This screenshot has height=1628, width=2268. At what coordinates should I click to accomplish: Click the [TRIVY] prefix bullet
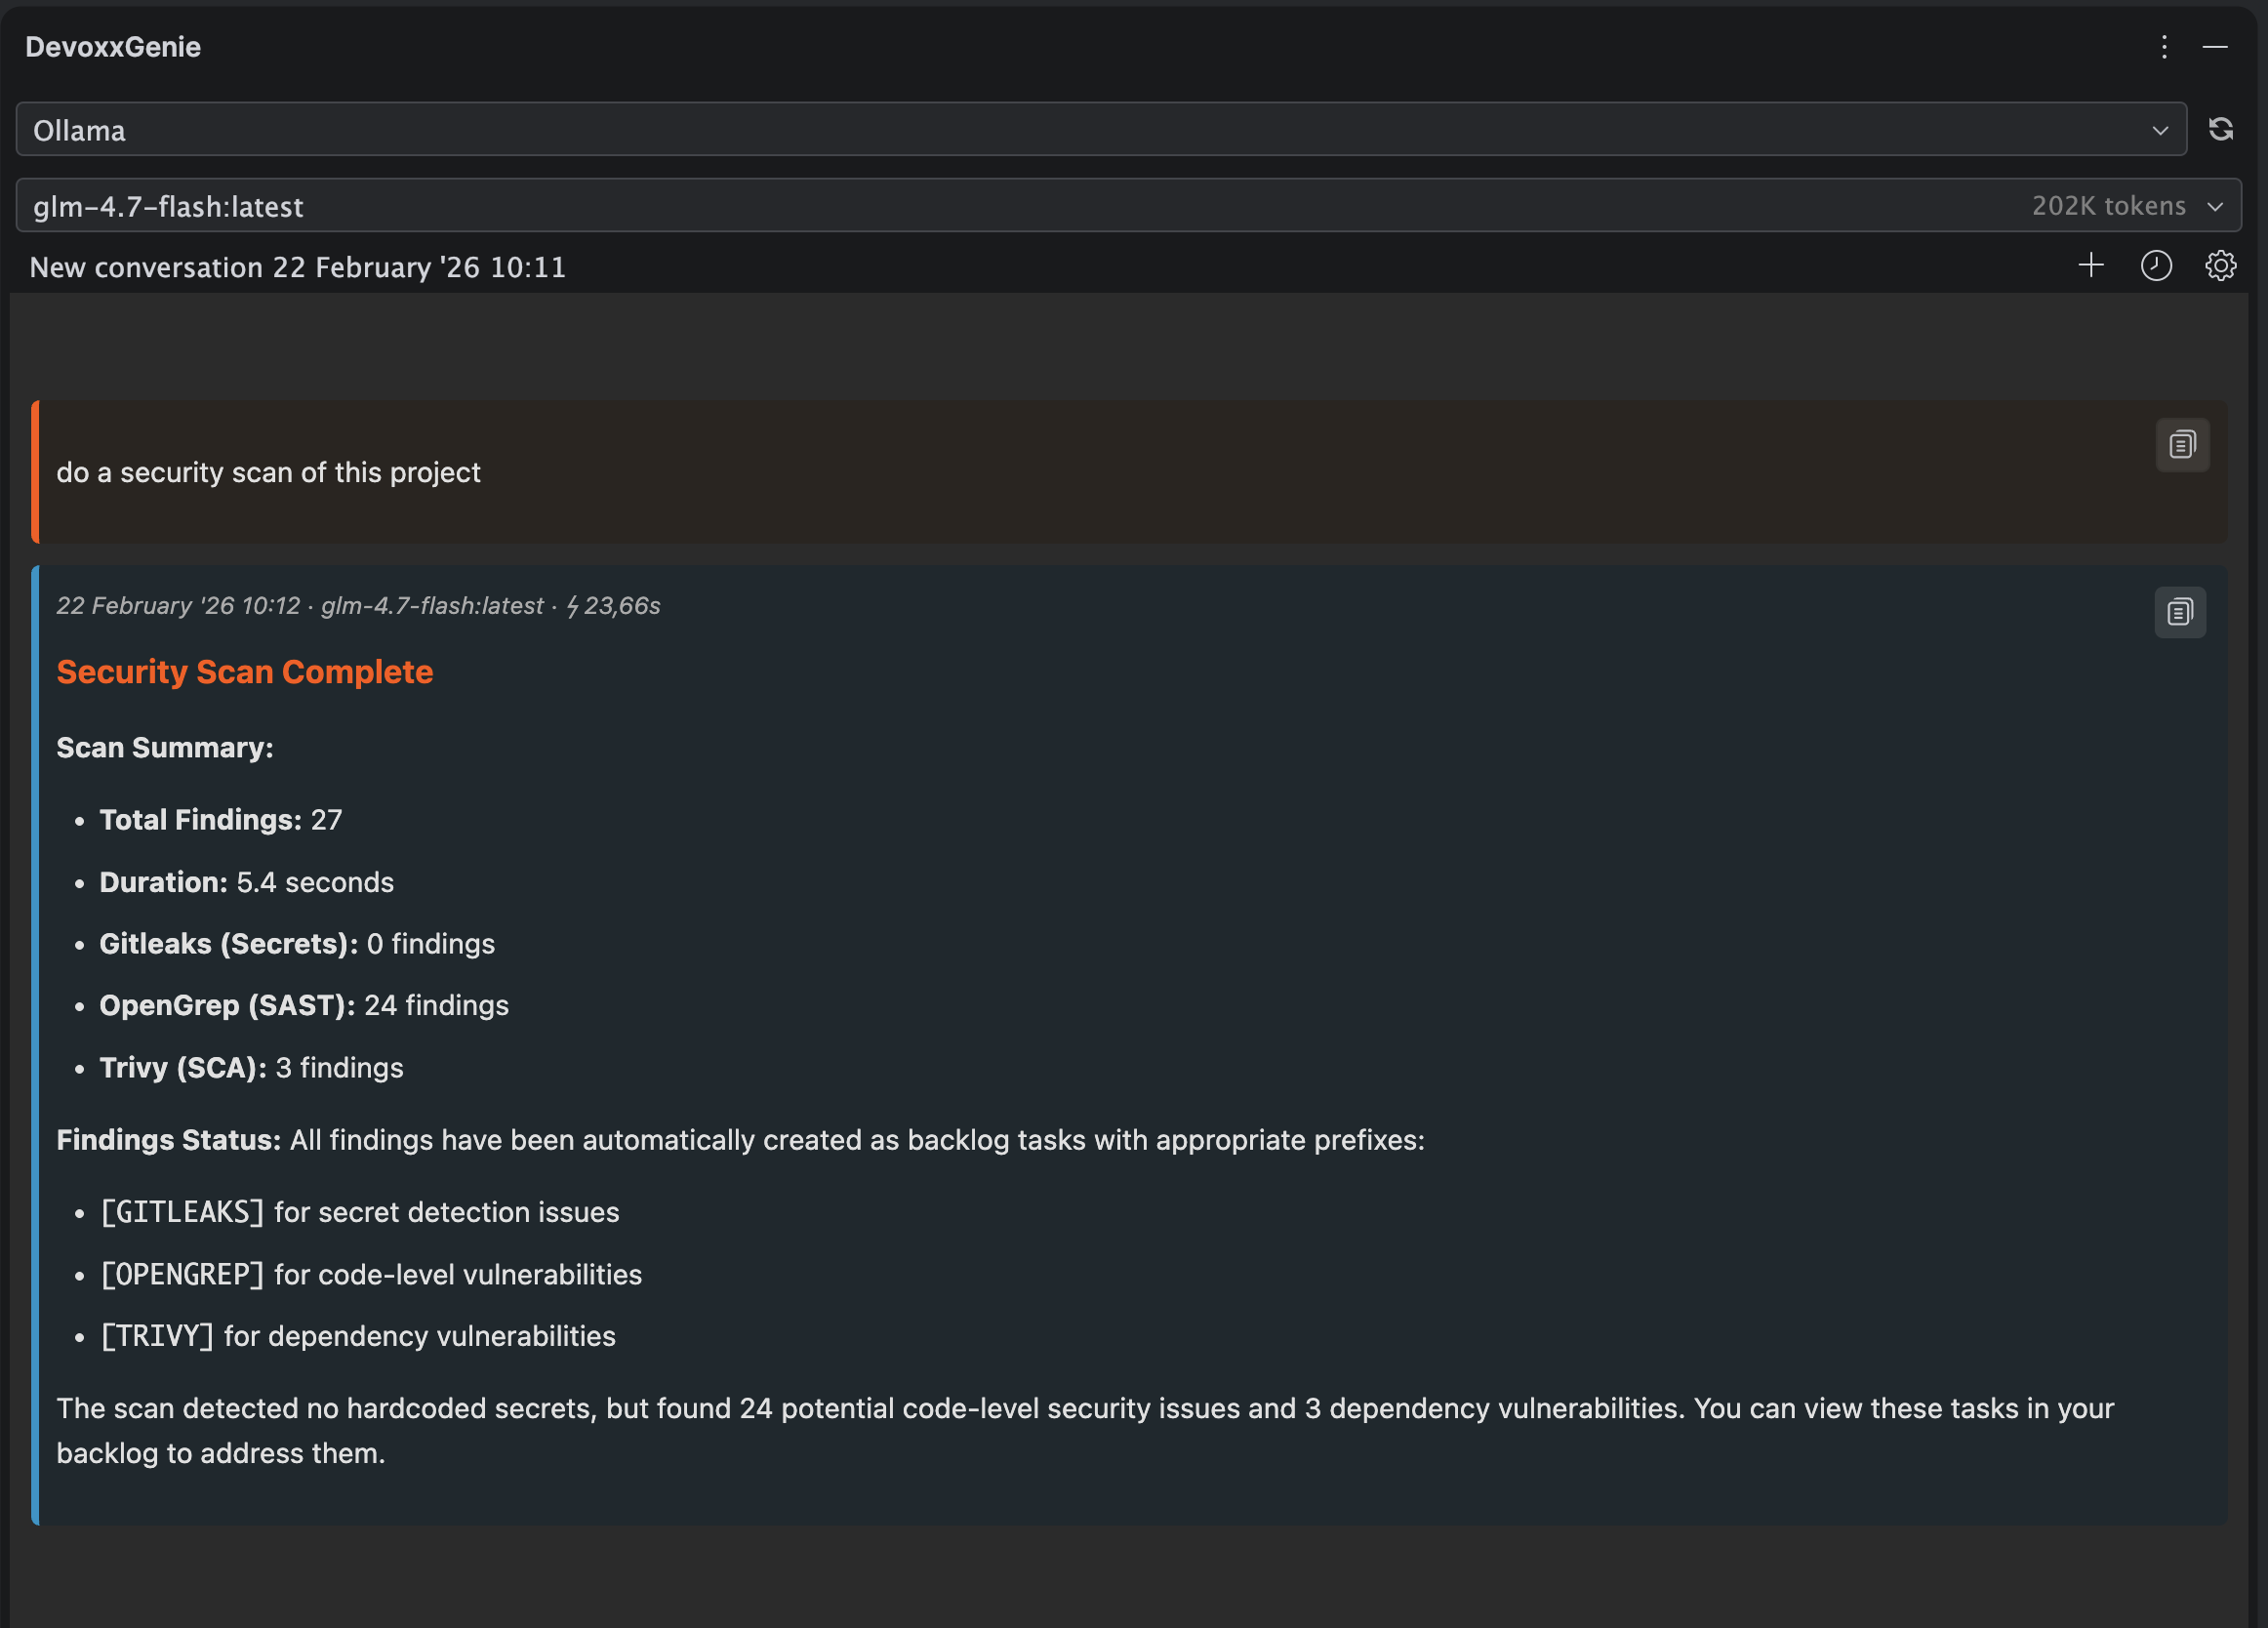point(358,1336)
